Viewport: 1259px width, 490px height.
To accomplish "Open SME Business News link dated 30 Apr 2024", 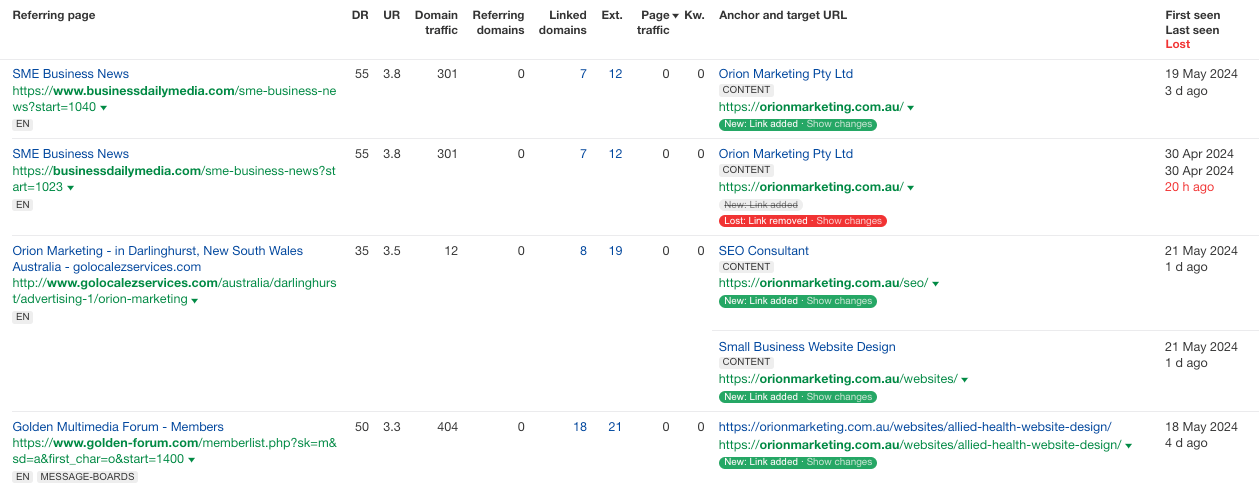I will pyautogui.click(x=70, y=154).
